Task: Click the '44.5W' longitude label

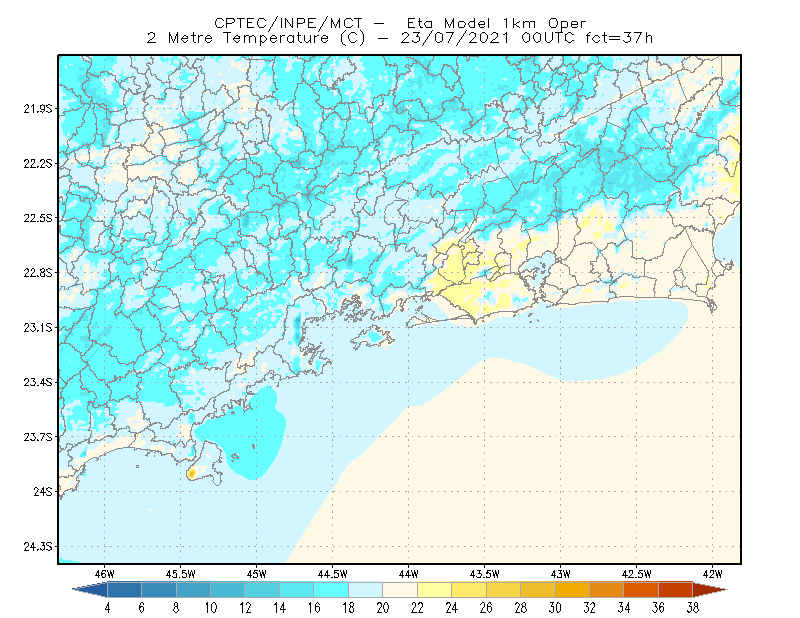Action: pyautogui.click(x=333, y=574)
